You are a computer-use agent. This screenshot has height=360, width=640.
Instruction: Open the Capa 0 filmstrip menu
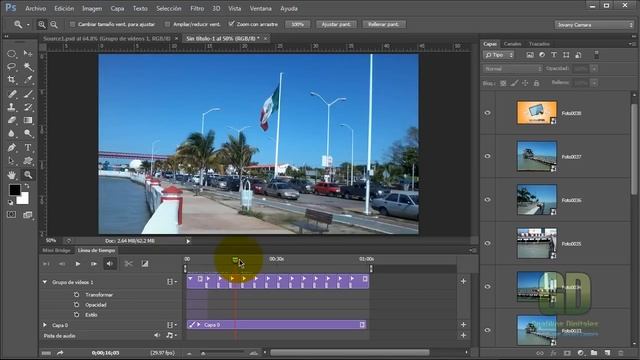click(172, 325)
